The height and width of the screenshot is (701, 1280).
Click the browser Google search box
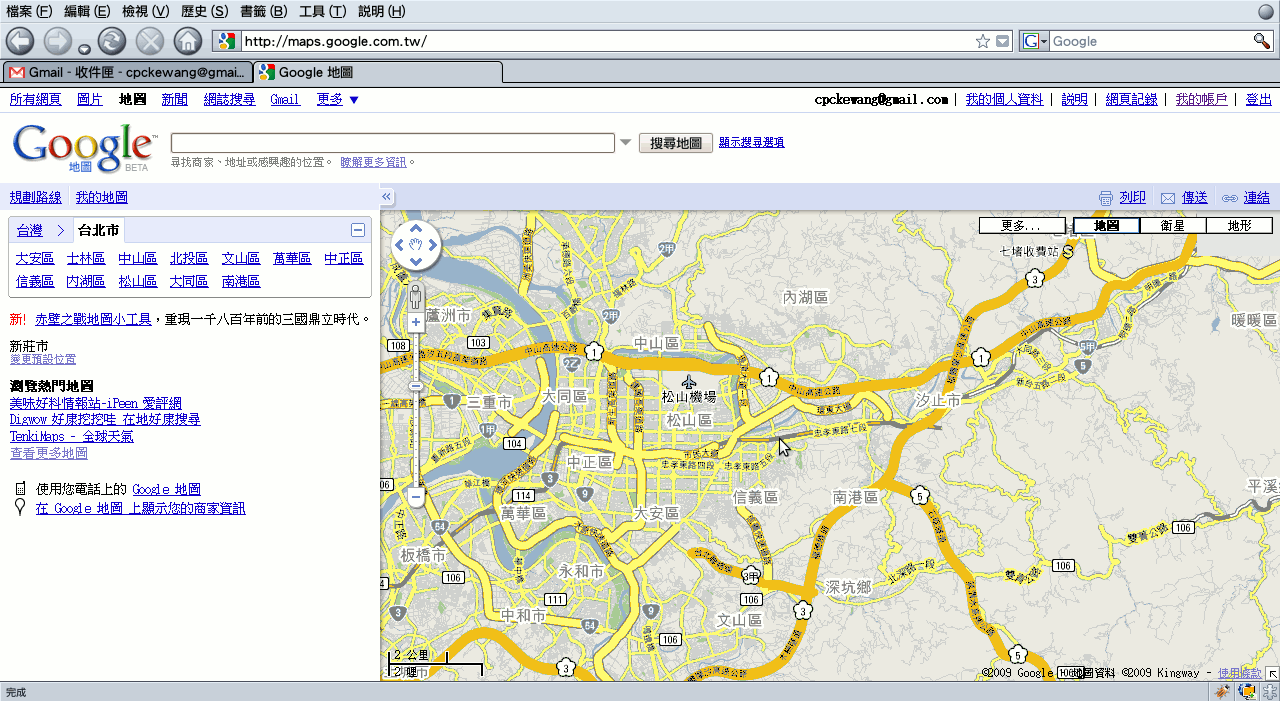(x=1150, y=41)
